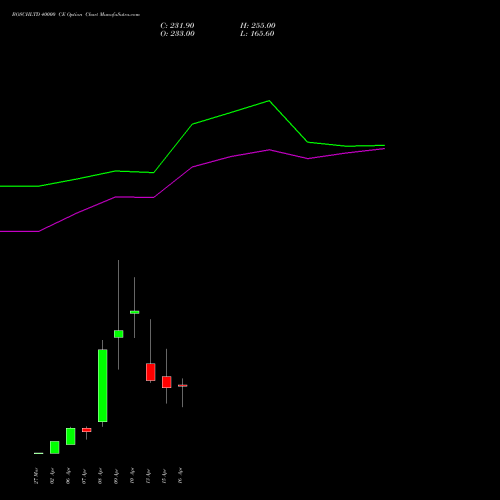The height and width of the screenshot is (500, 500).
Task: Select the green candlestick on 09 Apr
Action: pyautogui.click(x=119, y=334)
